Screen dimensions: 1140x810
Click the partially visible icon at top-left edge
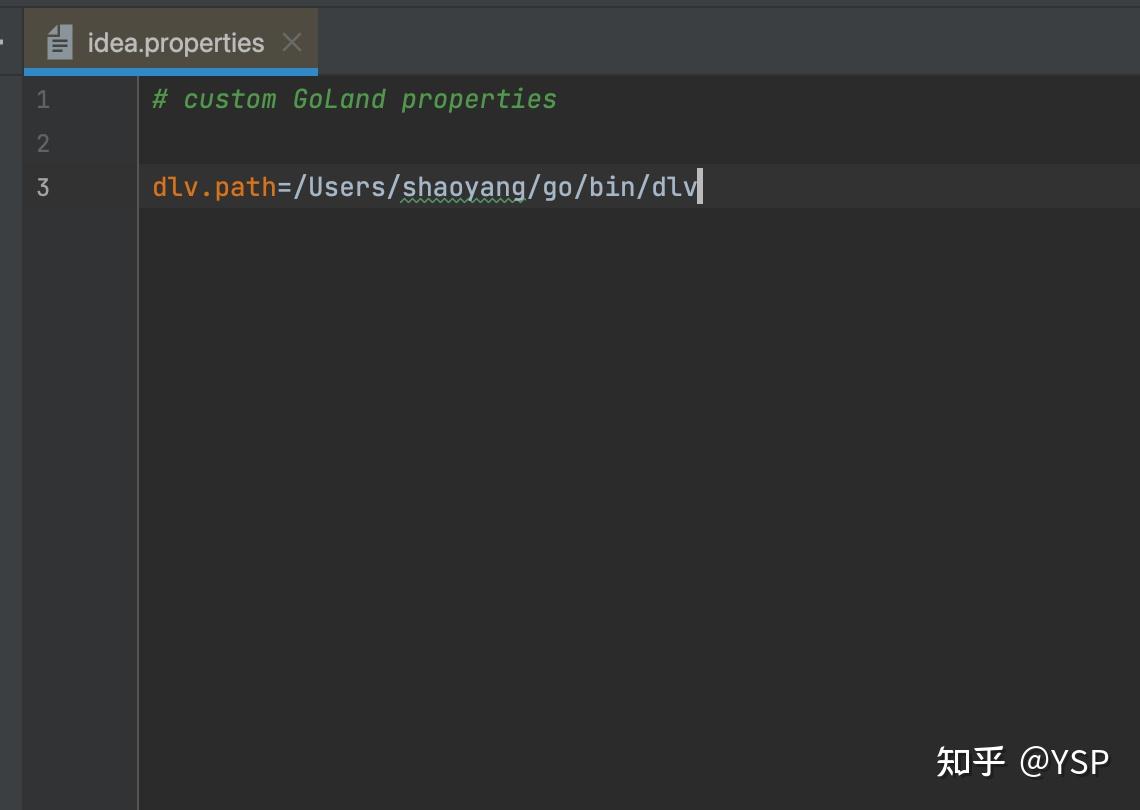click(5, 41)
